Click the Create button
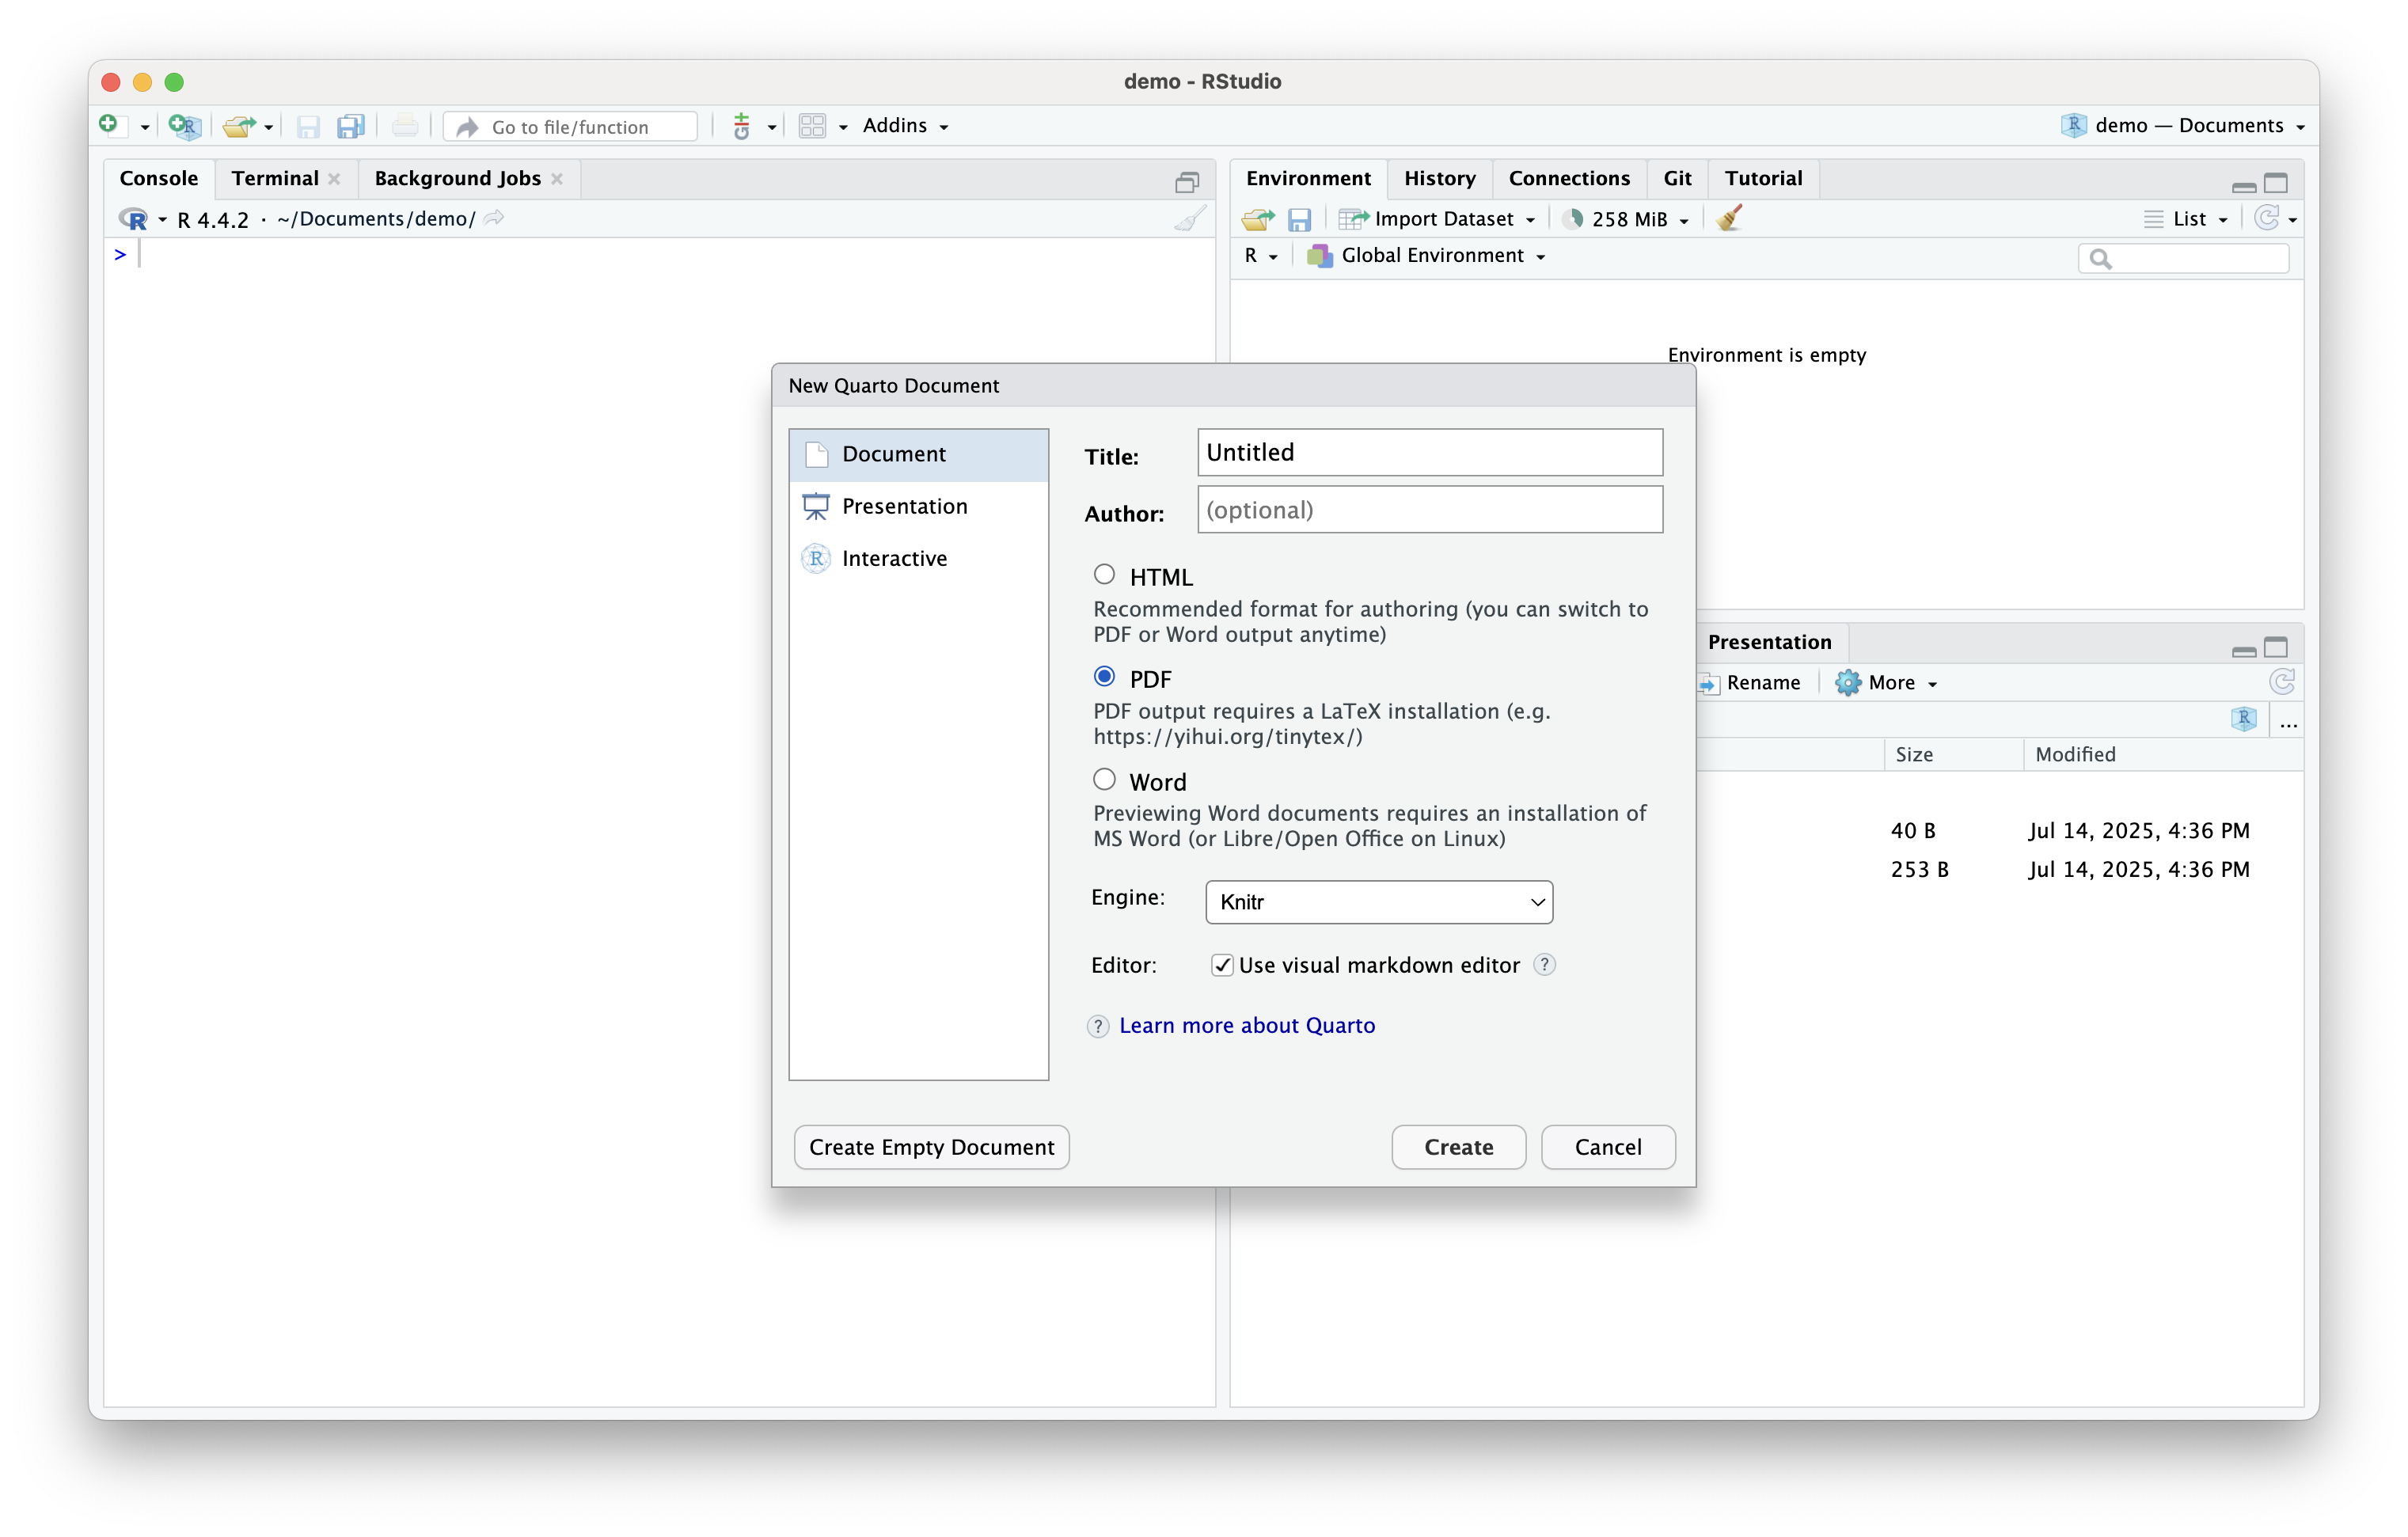 1457,1147
